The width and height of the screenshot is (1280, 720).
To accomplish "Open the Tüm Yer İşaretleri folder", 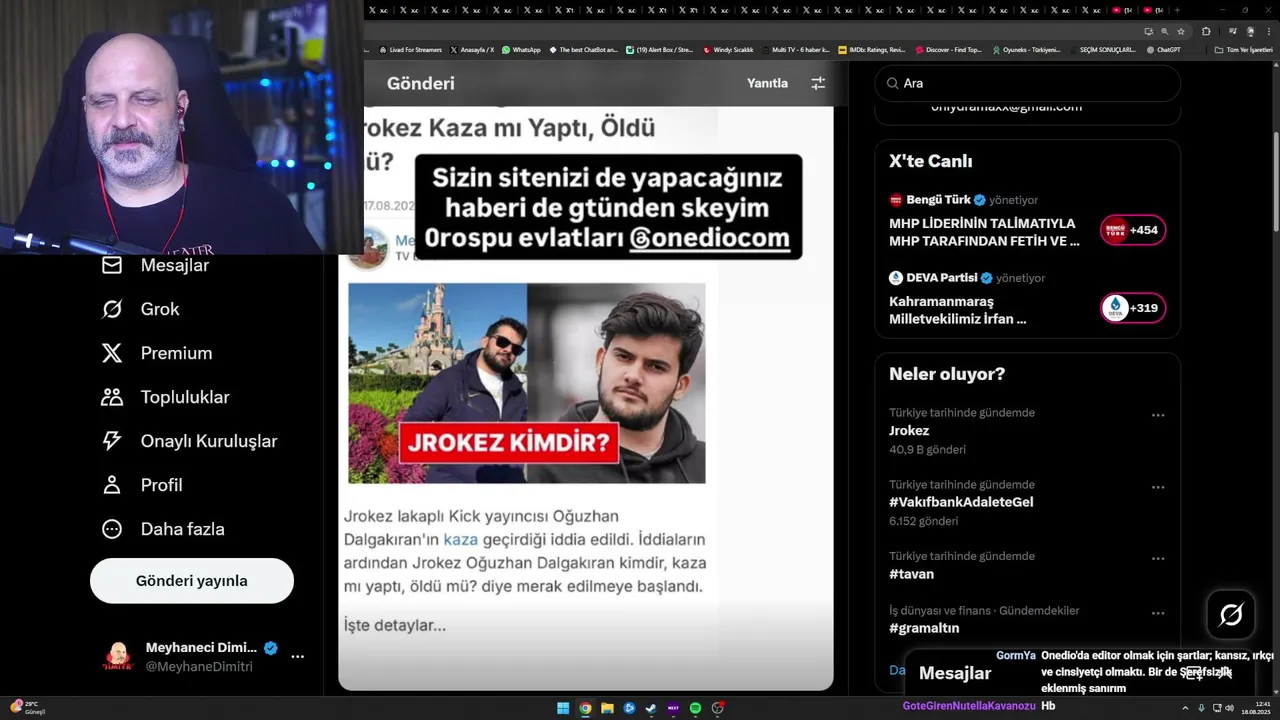I will tap(1243, 49).
